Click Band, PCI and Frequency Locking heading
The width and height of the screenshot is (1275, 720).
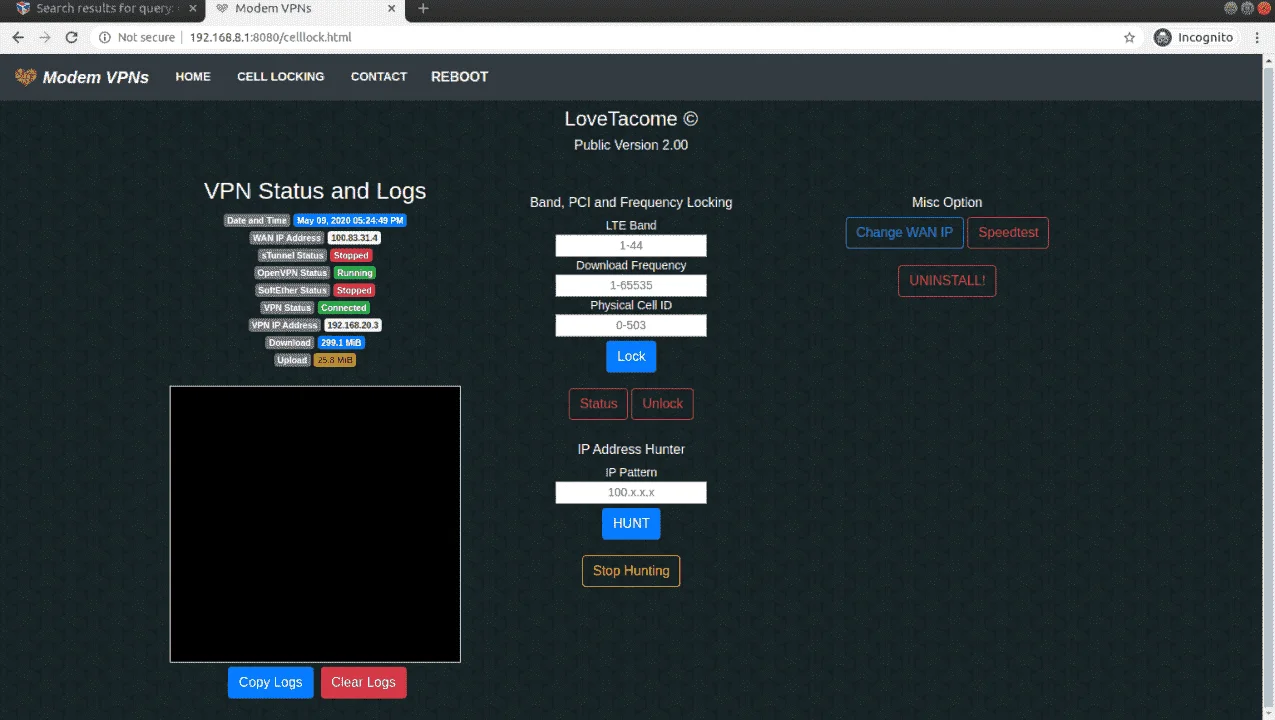pos(631,203)
